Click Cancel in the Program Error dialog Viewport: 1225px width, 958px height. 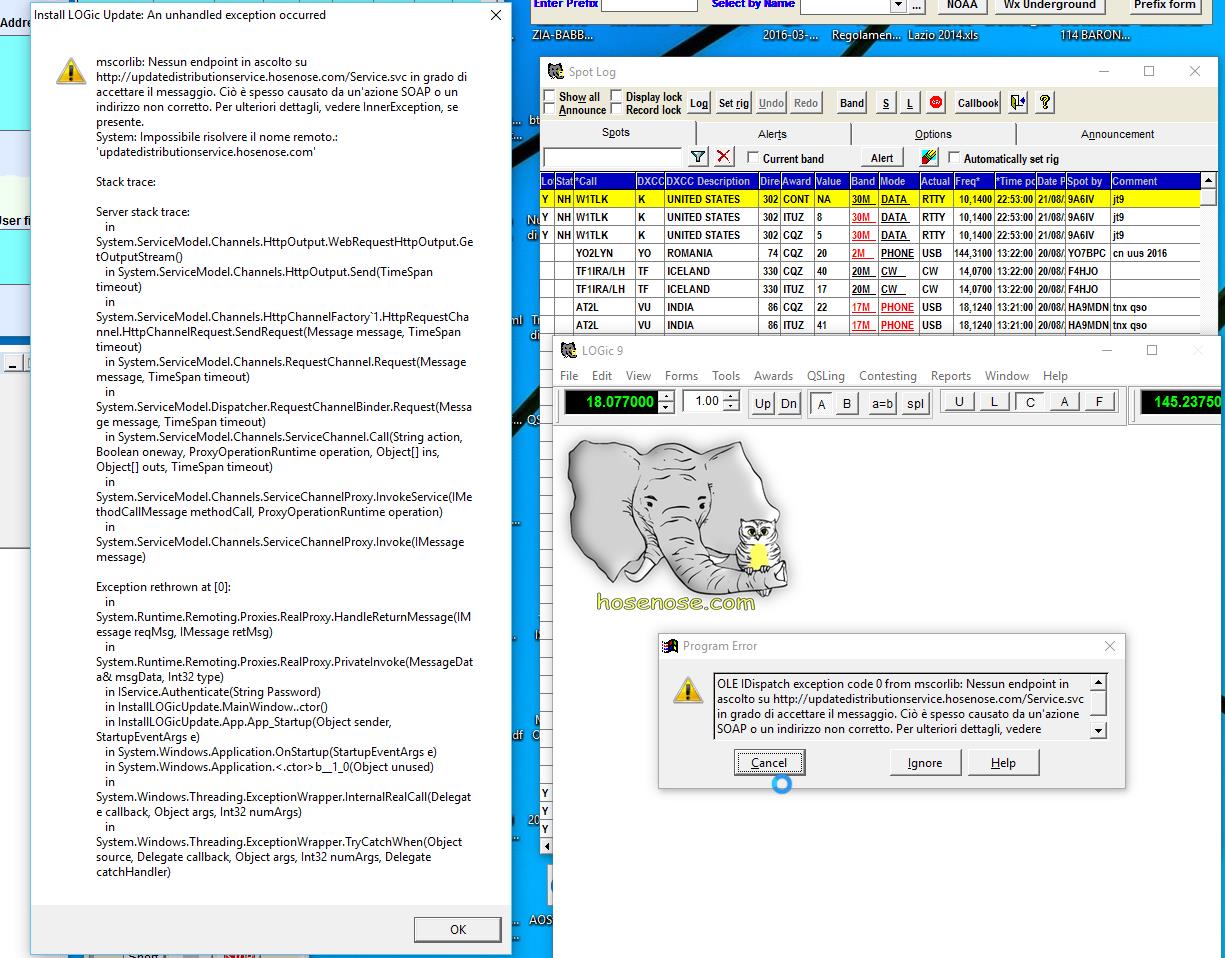[x=769, y=763]
